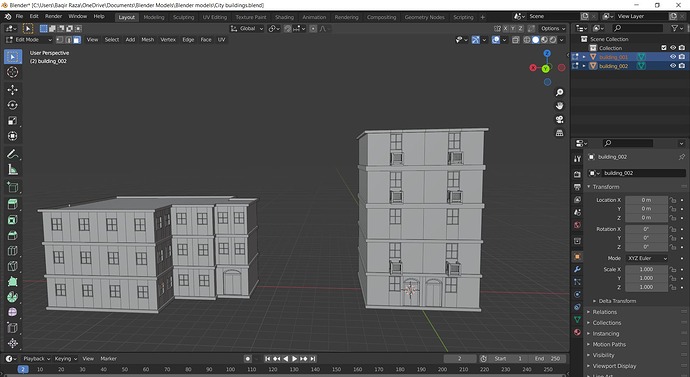
Task: Activate the Spin tool
Action: coord(13,296)
